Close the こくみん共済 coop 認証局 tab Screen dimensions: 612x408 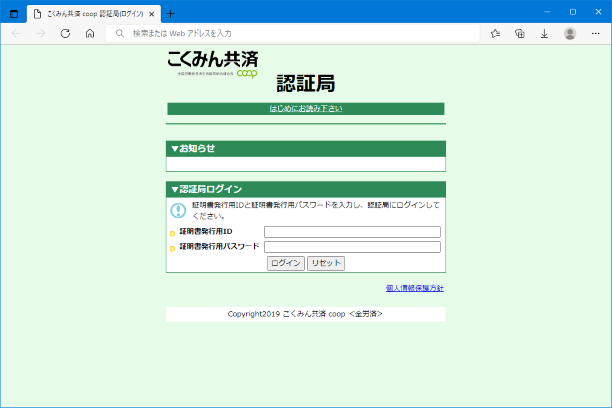[x=151, y=14]
